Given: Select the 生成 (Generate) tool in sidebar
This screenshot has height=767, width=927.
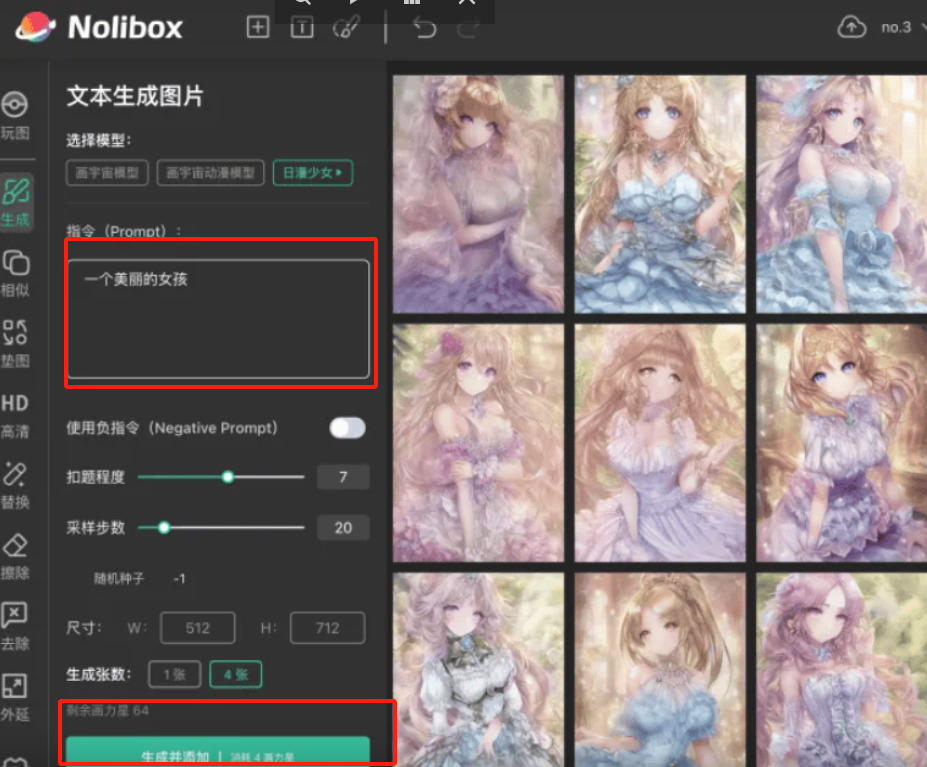Looking at the screenshot, I should click(x=15, y=198).
